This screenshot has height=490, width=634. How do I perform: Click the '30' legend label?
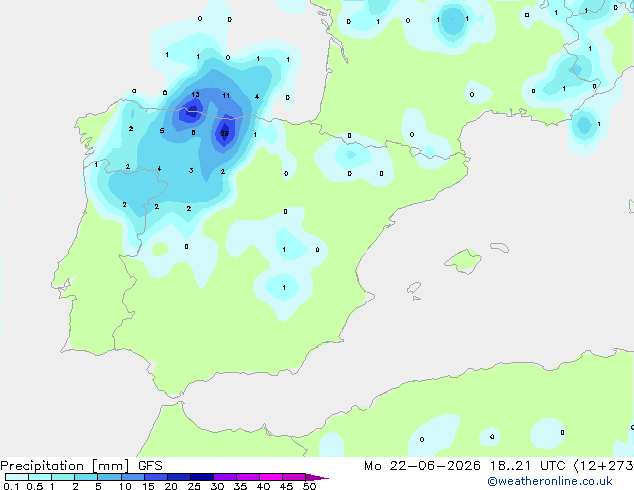[x=217, y=486]
